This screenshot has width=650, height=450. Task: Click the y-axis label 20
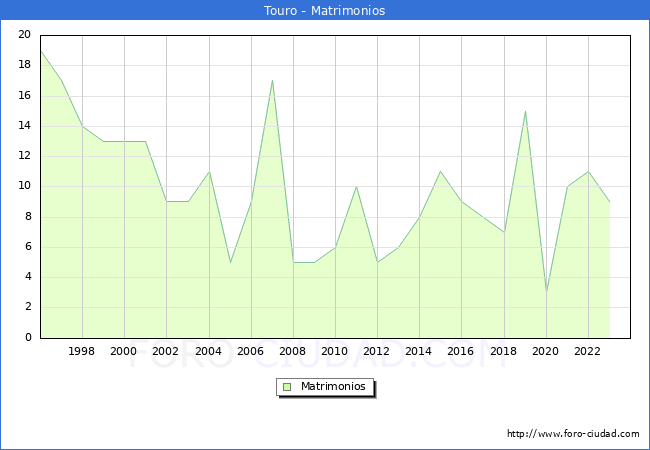[x=25, y=34]
